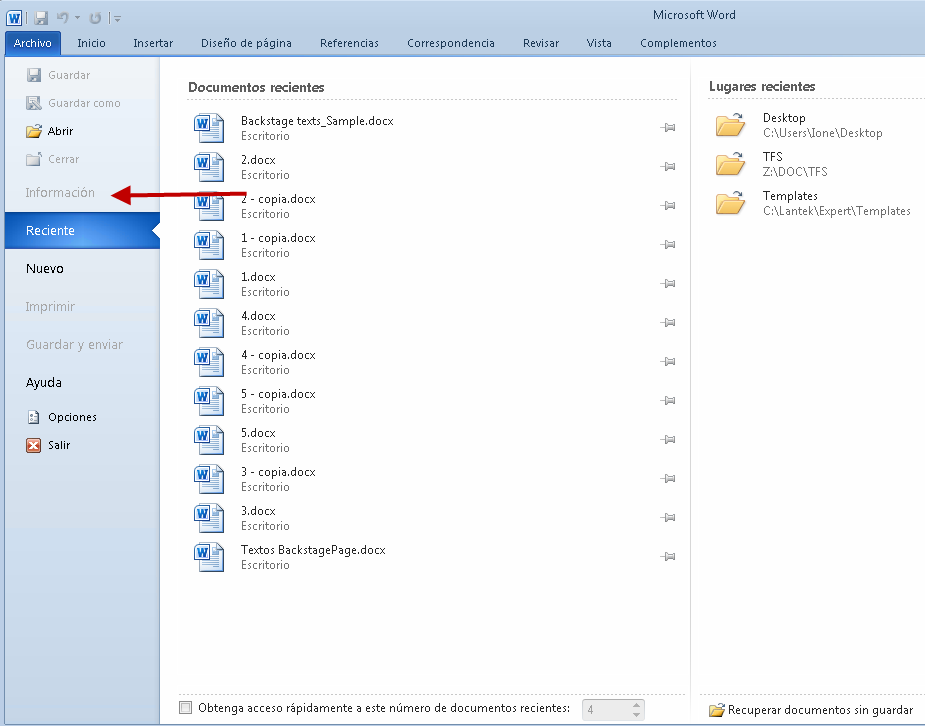Click Salir to exit Word
Image resolution: width=925 pixels, height=726 pixels.
tap(48, 445)
